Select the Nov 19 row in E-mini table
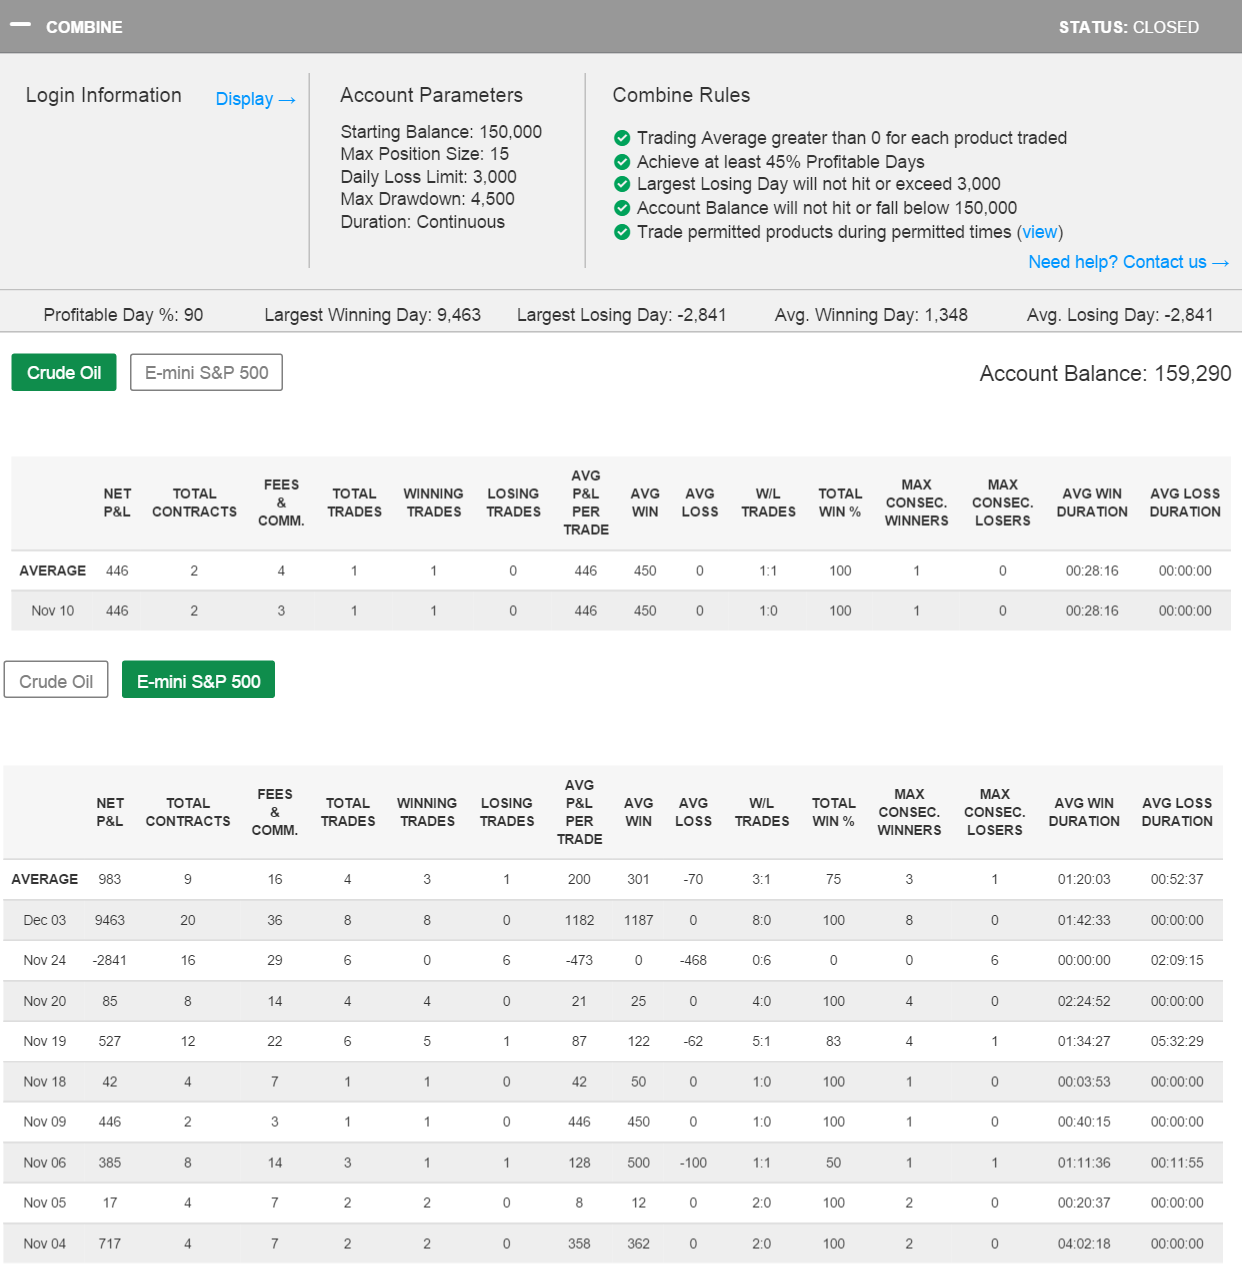This screenshot has width=1242, height=1267. (x=45, y=1041)
